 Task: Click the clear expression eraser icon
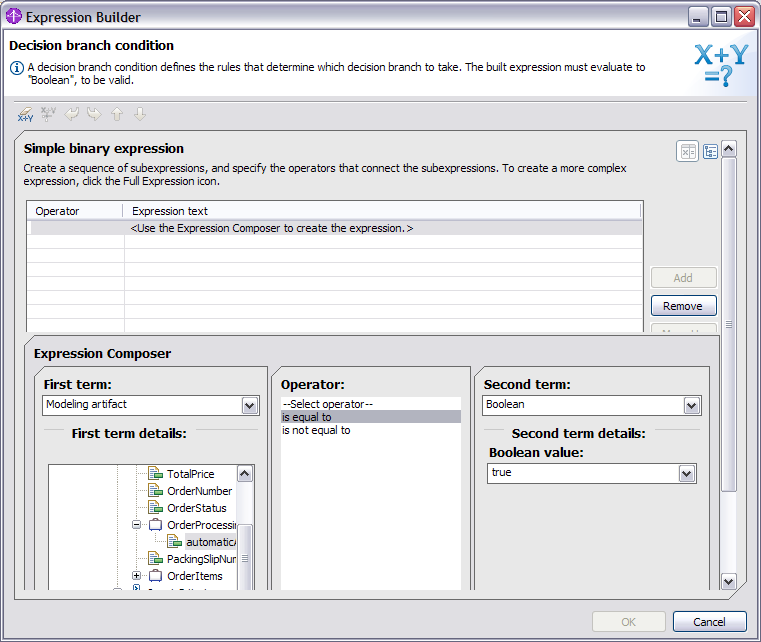25,115
